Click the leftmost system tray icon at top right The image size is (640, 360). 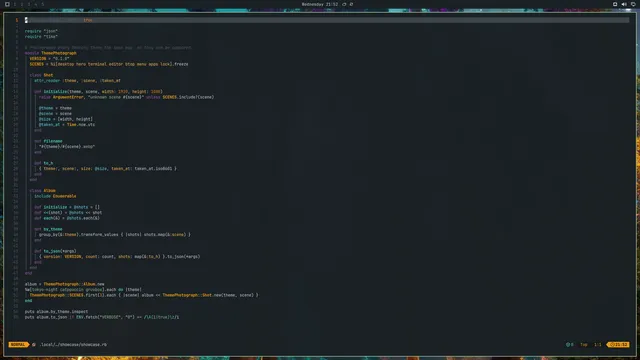615,4
